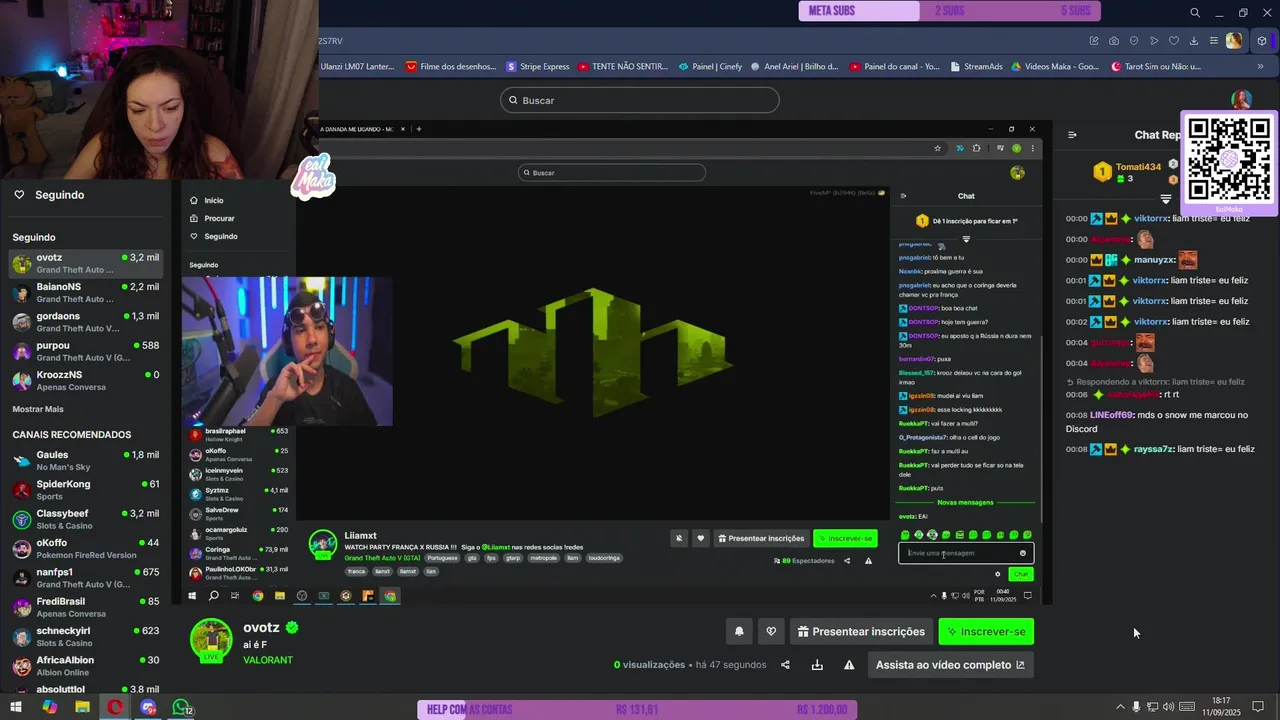Open oKoffo recommended channel in the sidebar

coord(85,548)
